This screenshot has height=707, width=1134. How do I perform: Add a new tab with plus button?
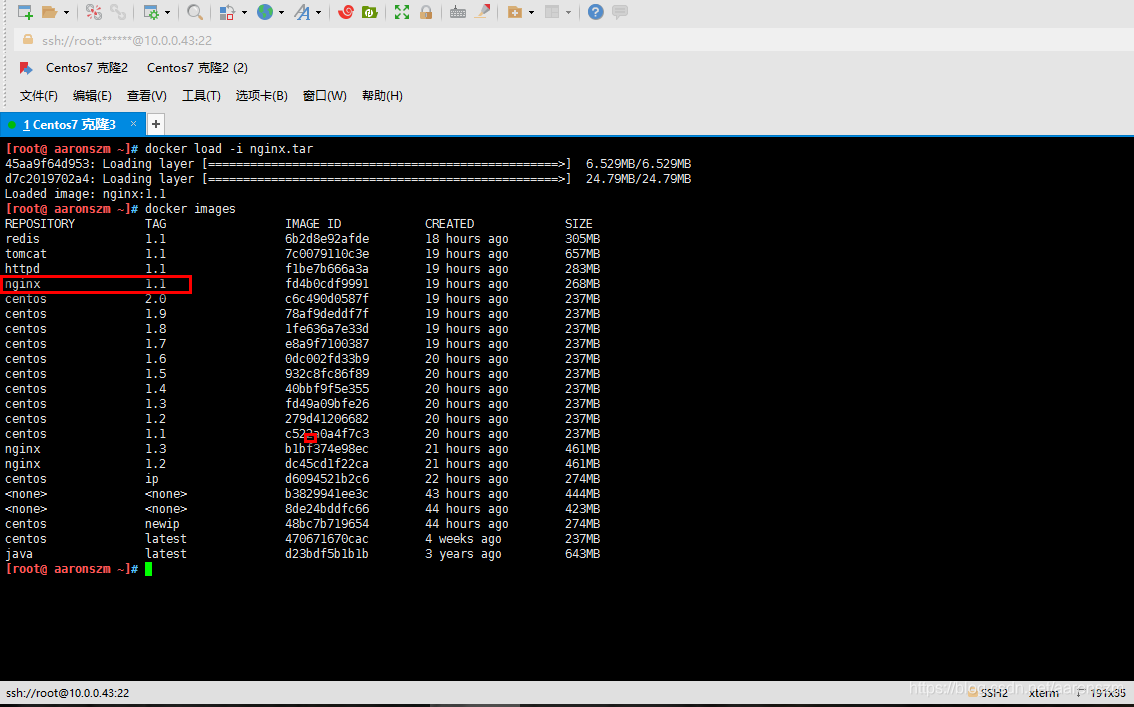155,124
